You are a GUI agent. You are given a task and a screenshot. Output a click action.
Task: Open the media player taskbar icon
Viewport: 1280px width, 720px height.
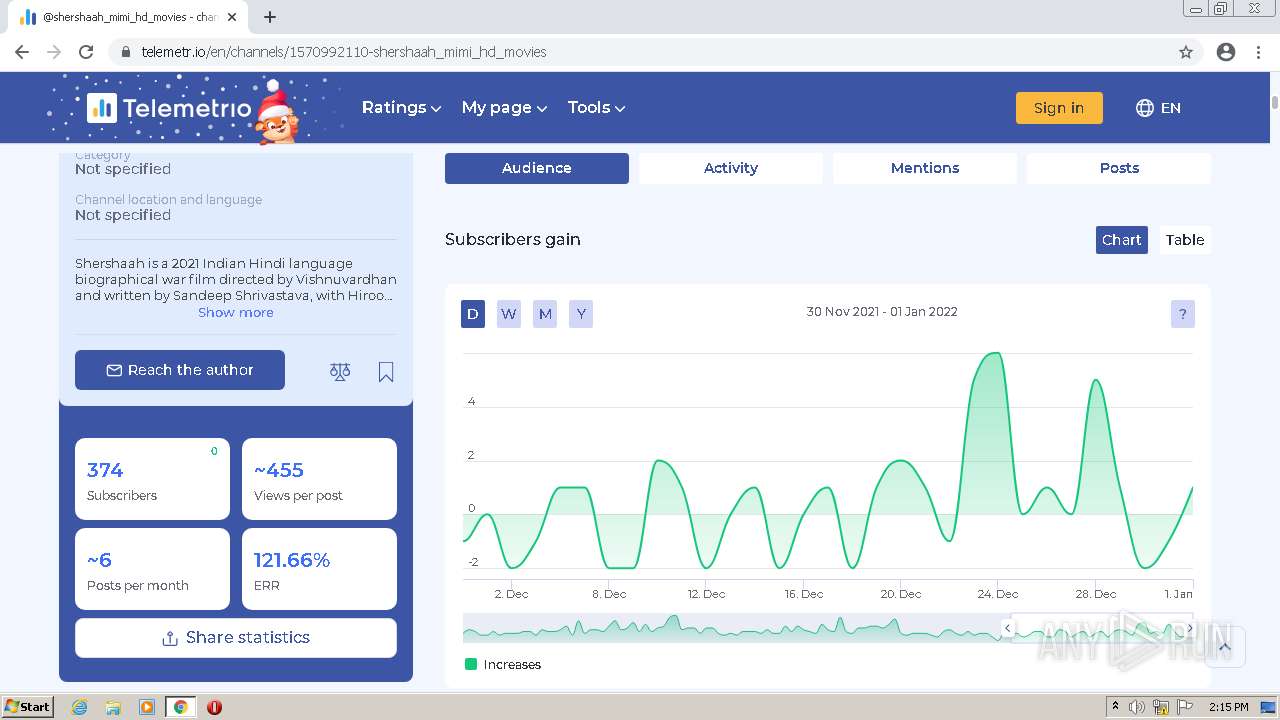click(147, 707)
